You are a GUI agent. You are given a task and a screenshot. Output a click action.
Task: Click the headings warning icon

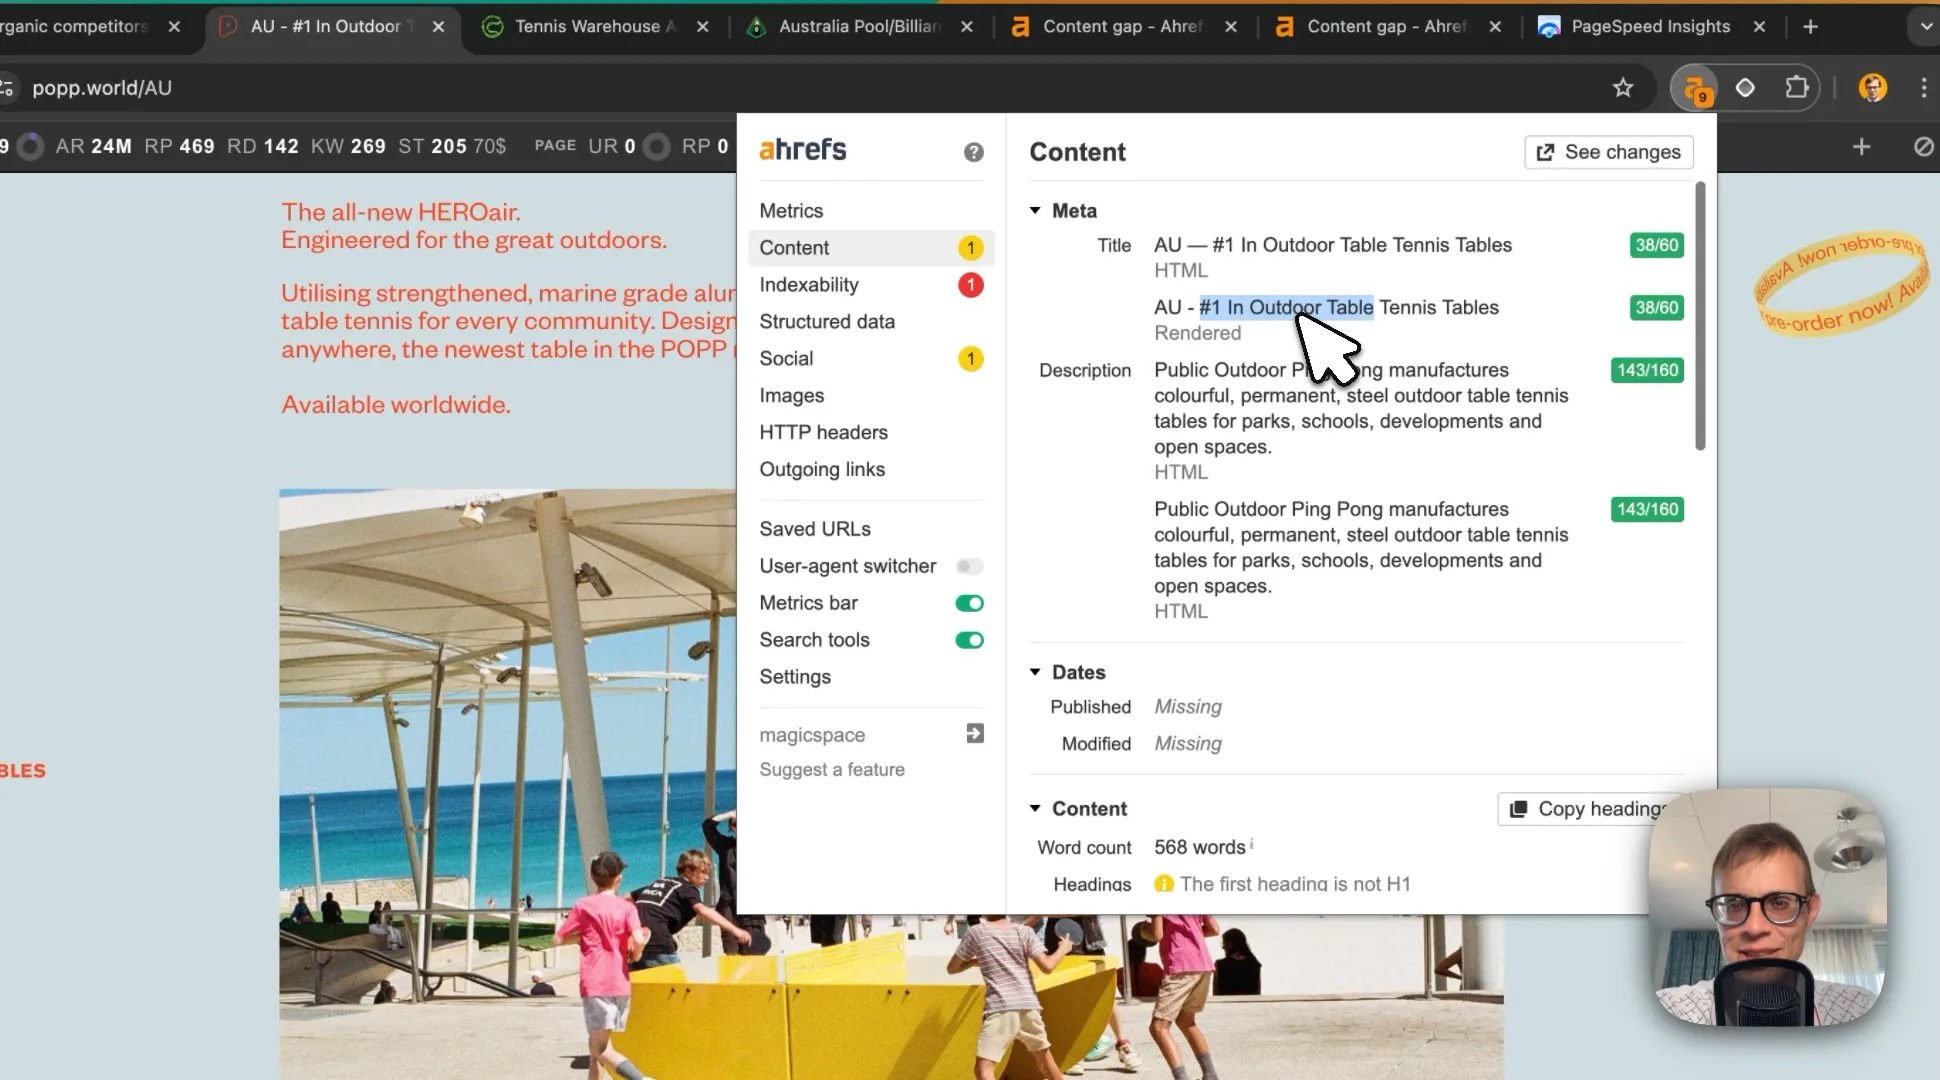tap(1164, 884)
